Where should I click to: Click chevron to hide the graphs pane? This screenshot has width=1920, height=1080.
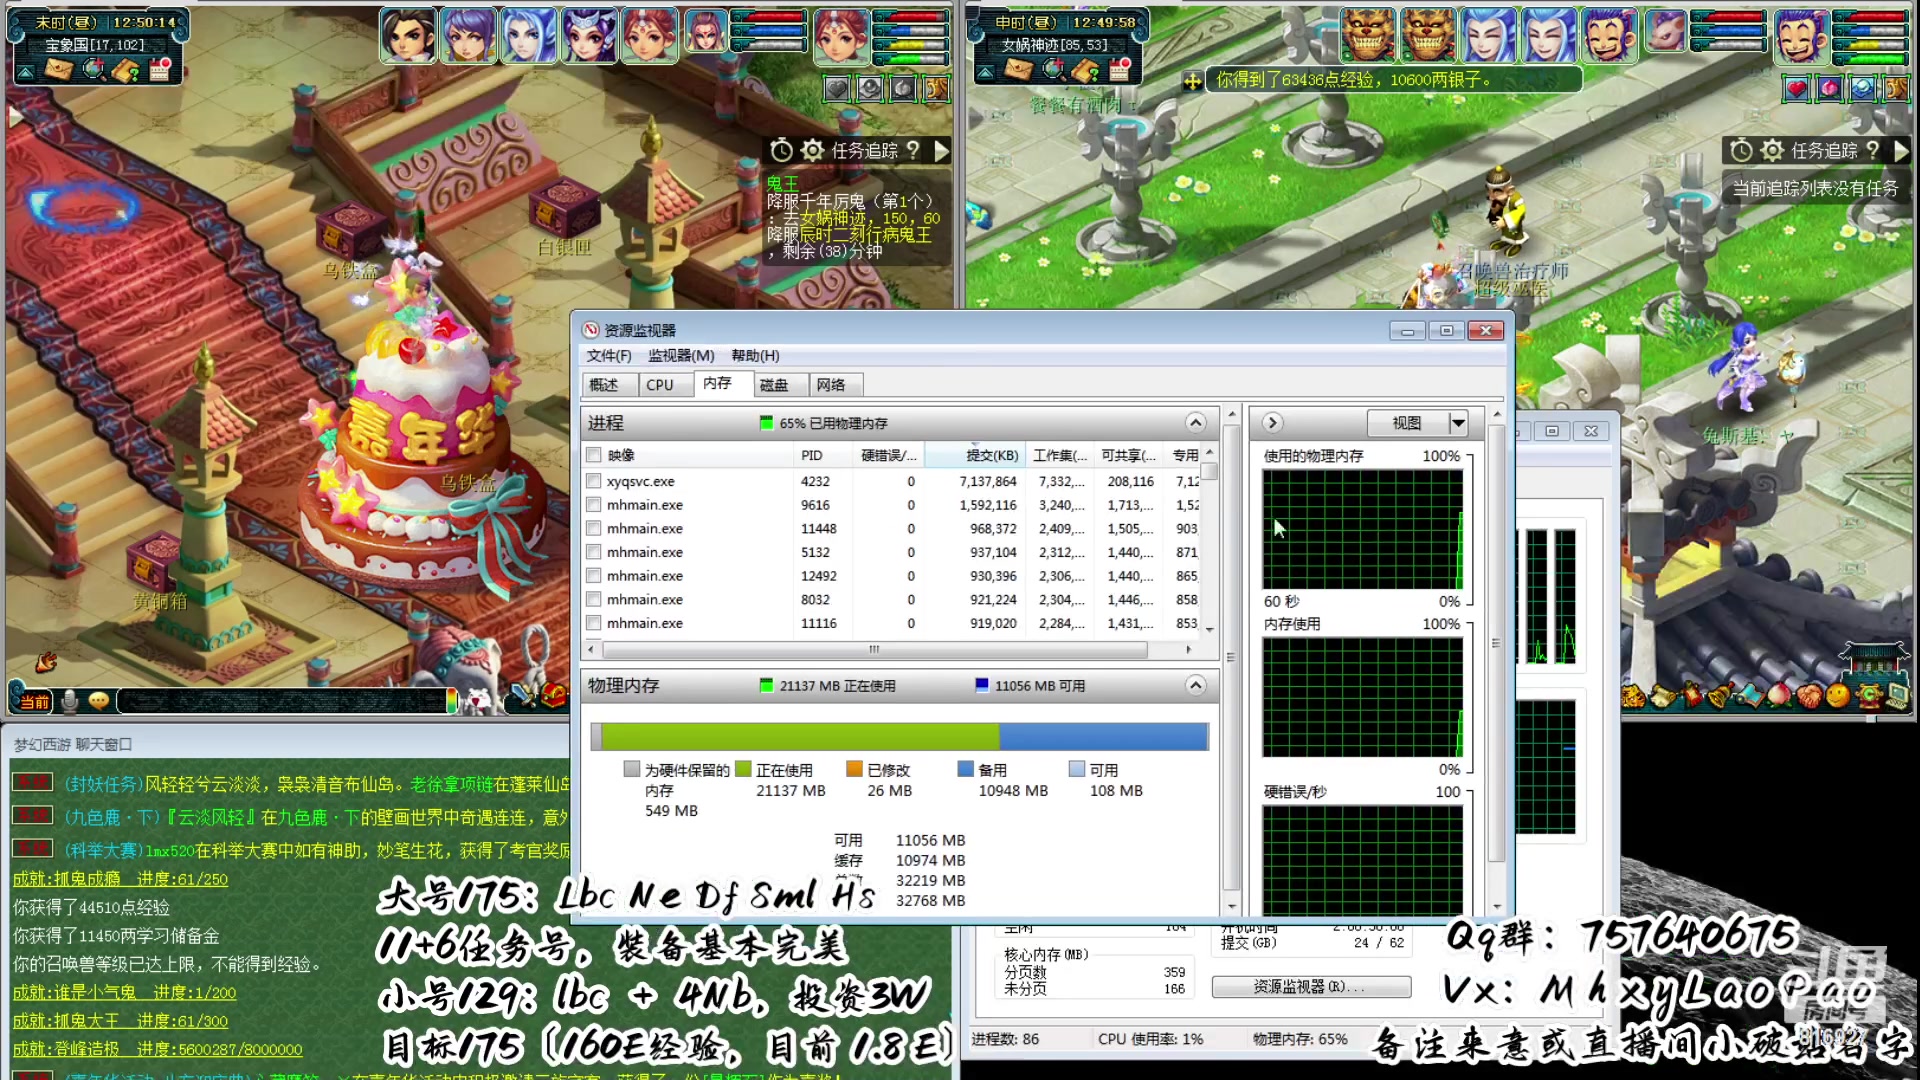pyautogui.click(x=1272, y=423)
